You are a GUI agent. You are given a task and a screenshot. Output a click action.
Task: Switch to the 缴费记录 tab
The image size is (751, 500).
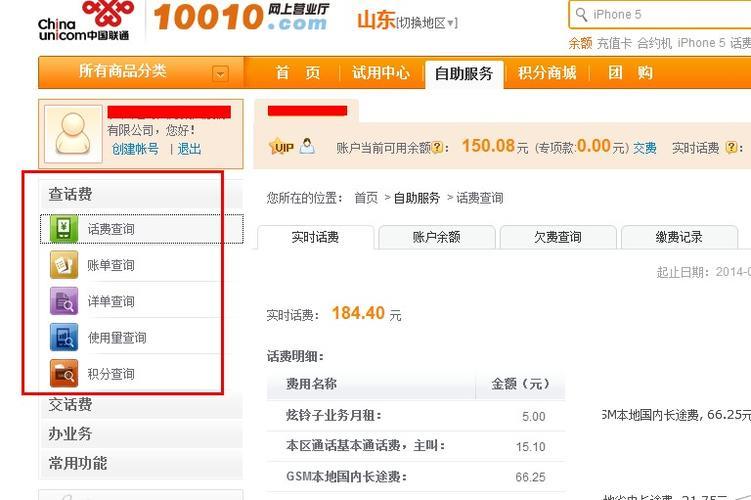tap(679, 237)
